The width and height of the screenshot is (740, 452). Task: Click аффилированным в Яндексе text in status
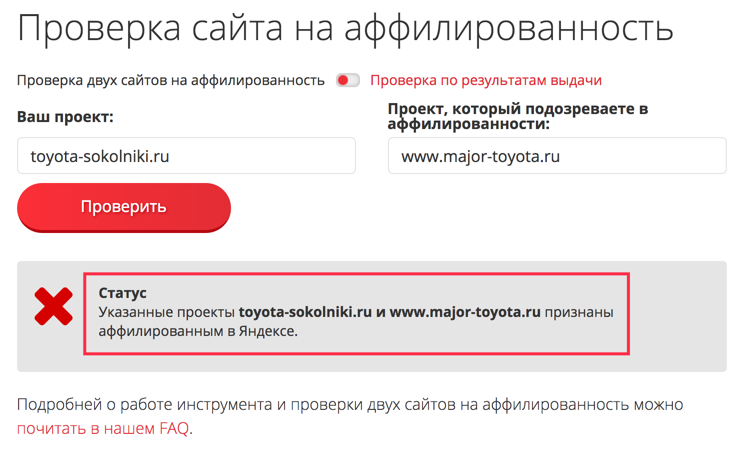click(198, 331)
